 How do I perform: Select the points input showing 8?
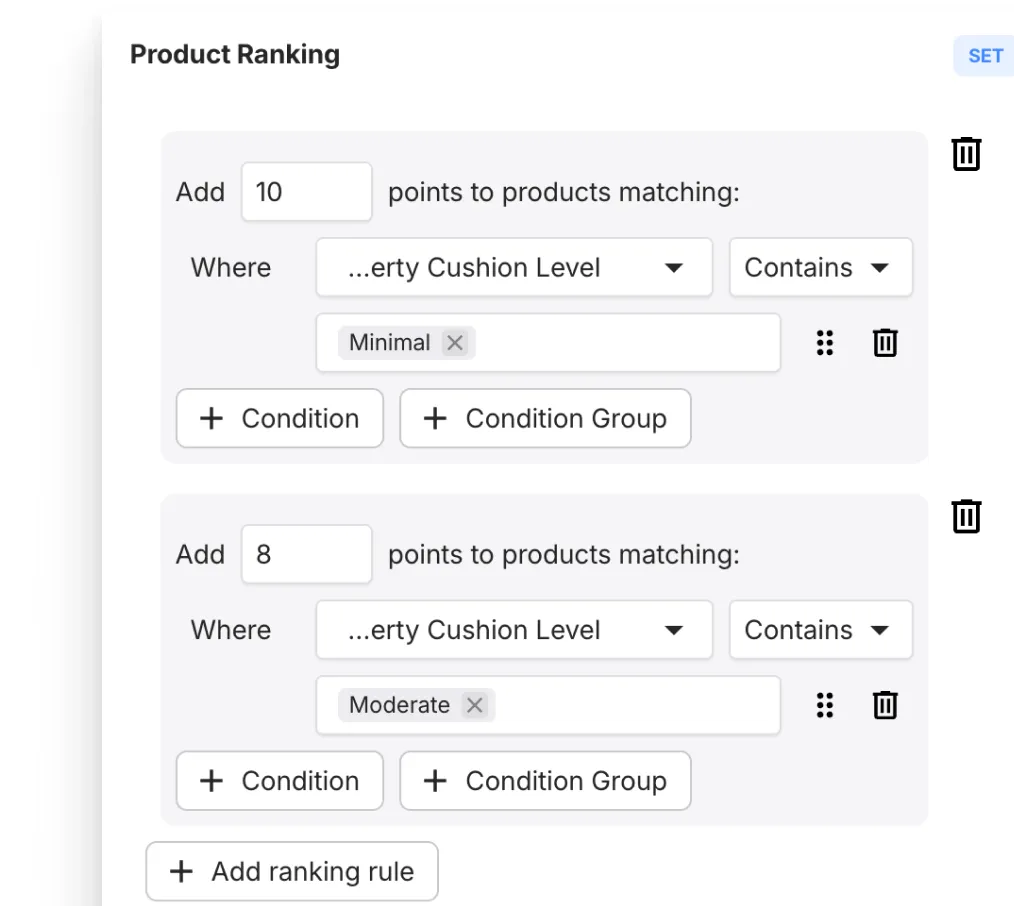[306, 554]
